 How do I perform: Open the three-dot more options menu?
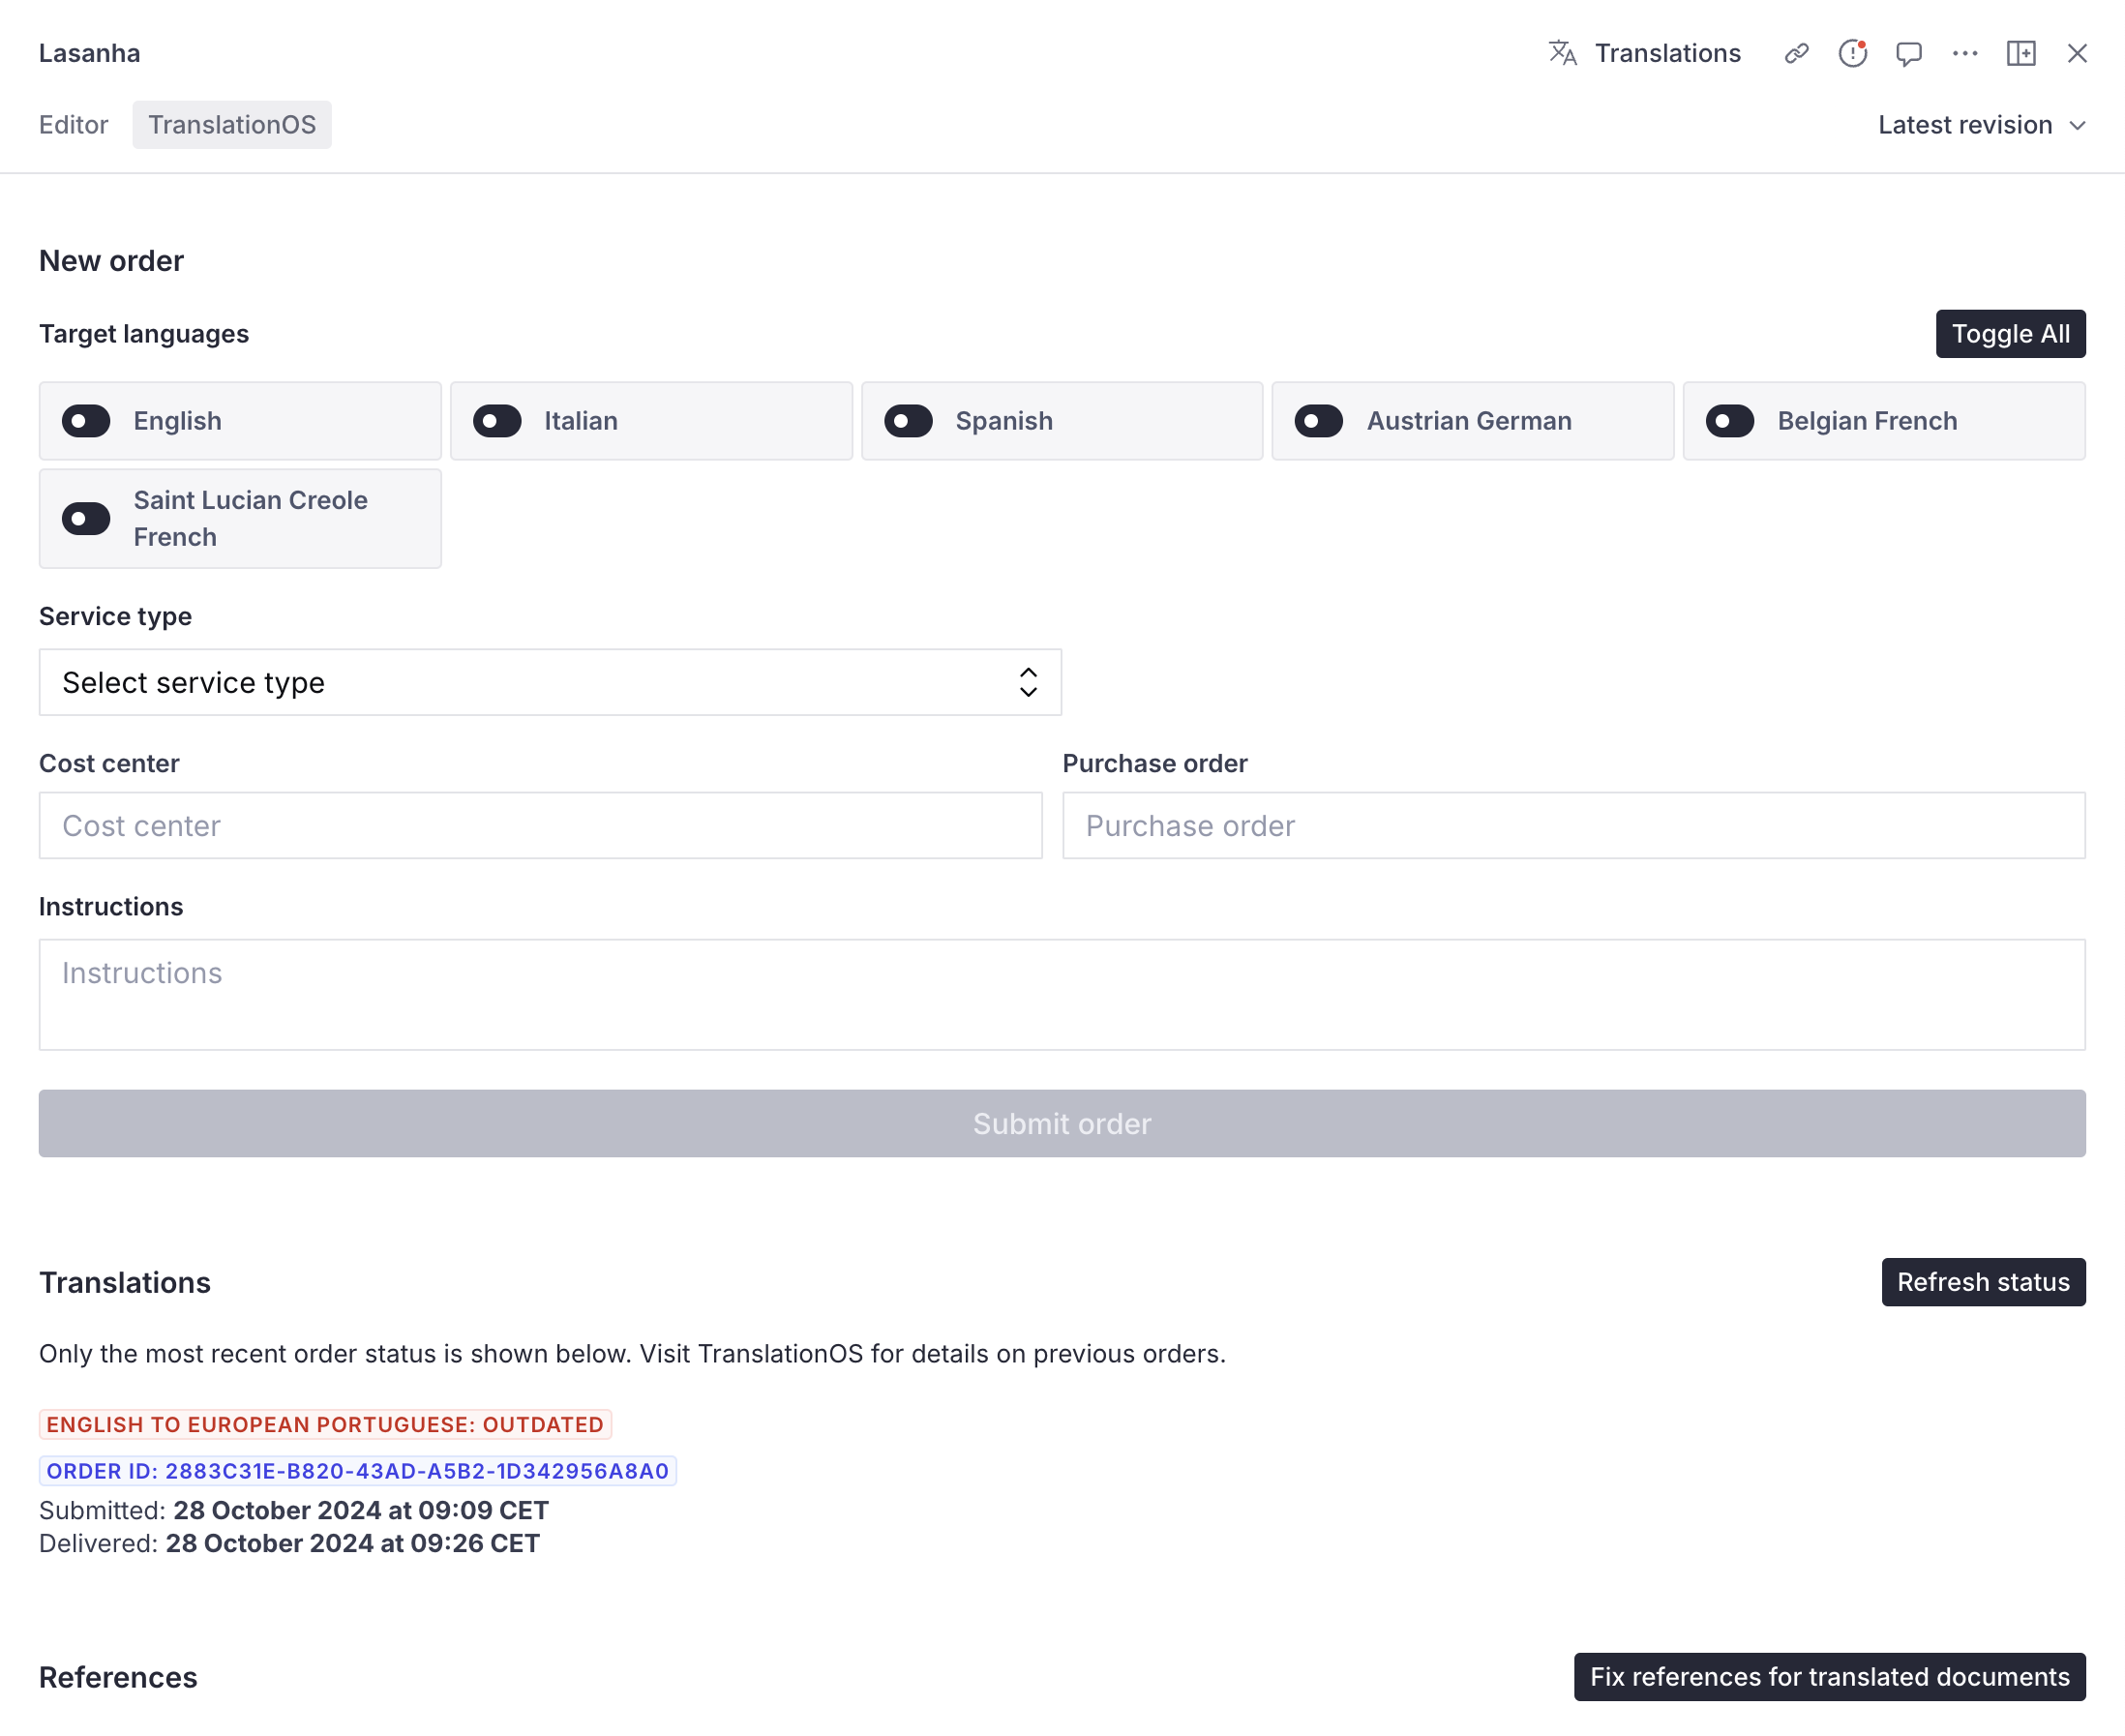click(1965, 53)
